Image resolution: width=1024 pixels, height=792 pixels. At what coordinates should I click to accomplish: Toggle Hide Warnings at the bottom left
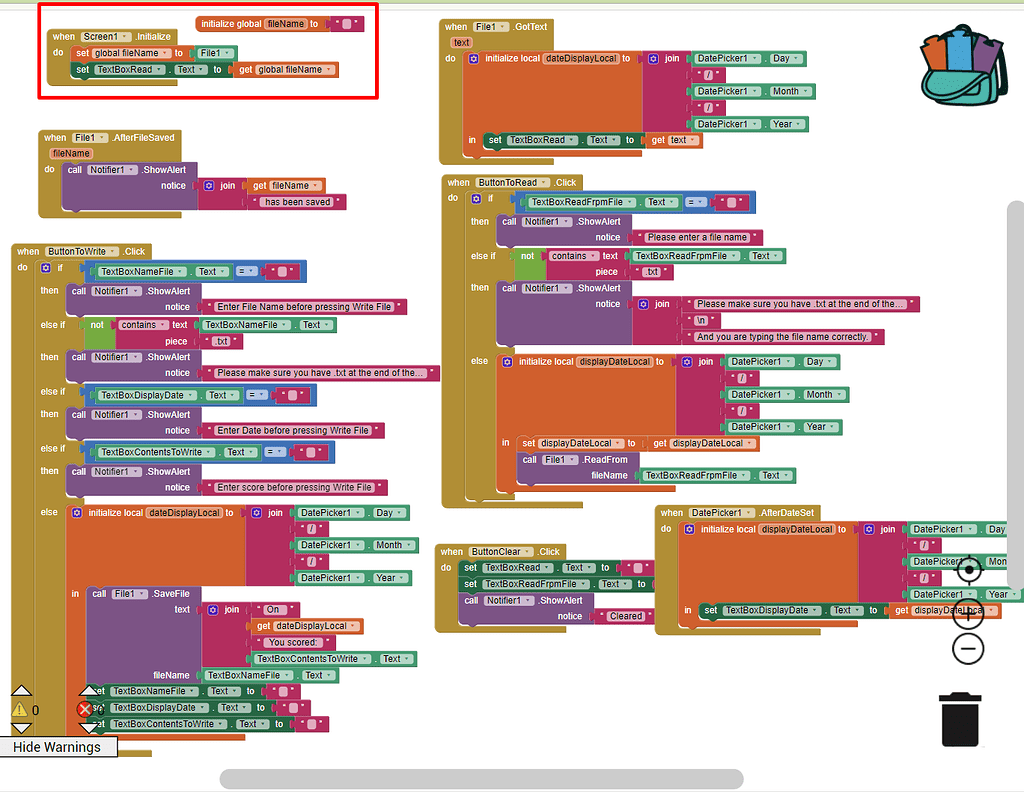[55, 747]
